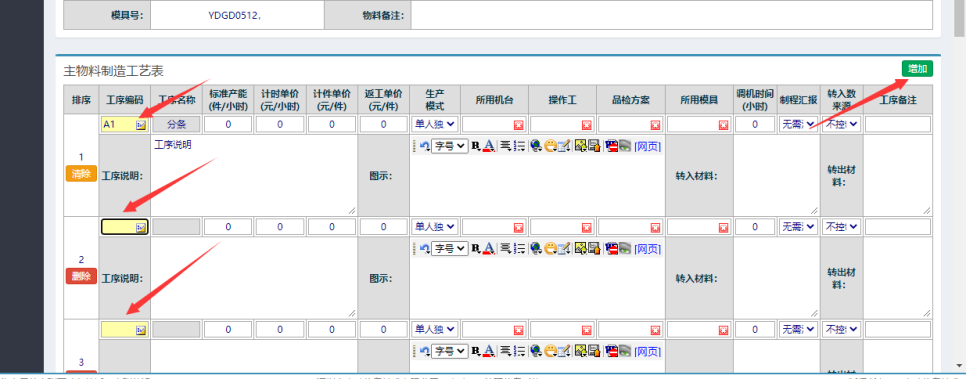This screenshot has height=379, width=967.
Task: Switch to [网页] mode in row 1 editor
Action: click(648, 146)
